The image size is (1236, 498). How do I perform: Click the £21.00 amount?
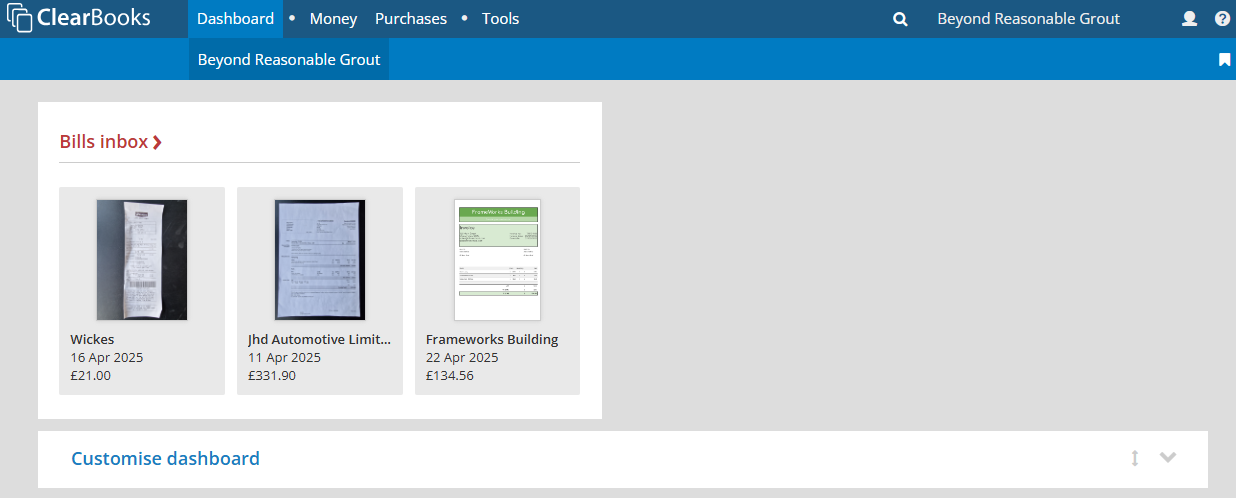point(91,376)
